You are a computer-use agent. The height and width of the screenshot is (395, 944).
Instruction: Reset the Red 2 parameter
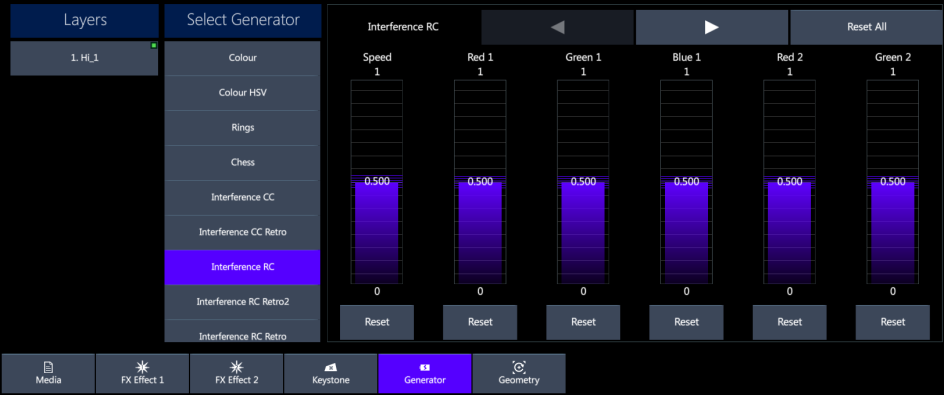pyautogui.click(x=789, y=322)
